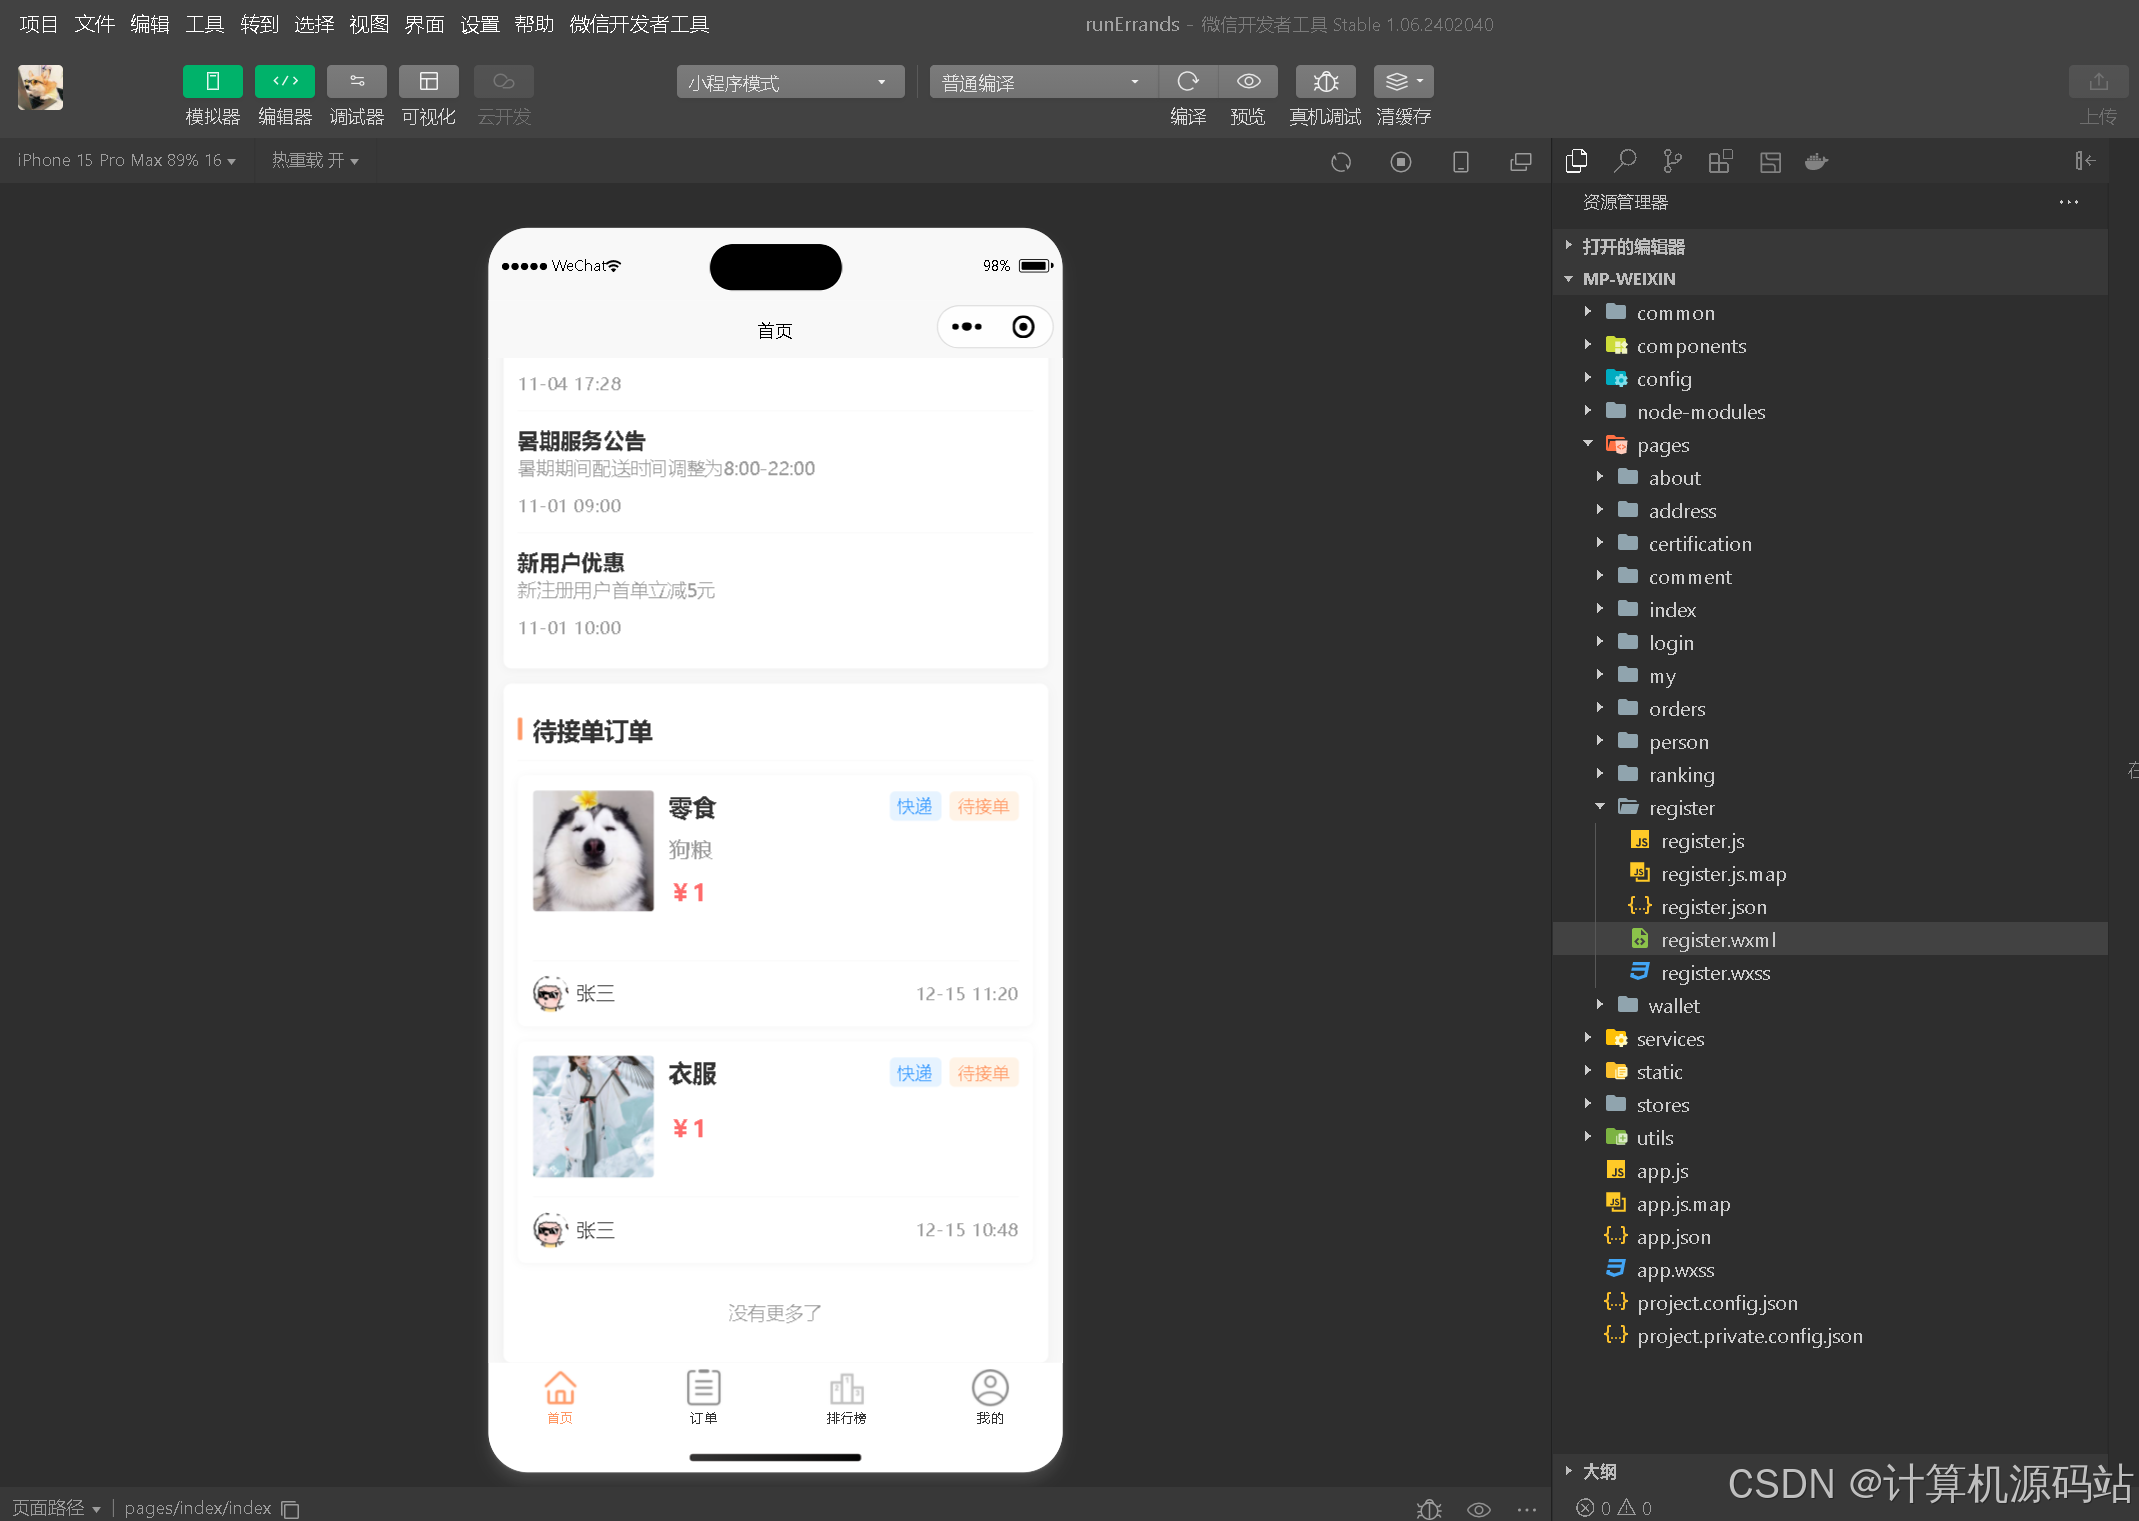
Task: Open the 工具 menu
Action: point(204,24)
